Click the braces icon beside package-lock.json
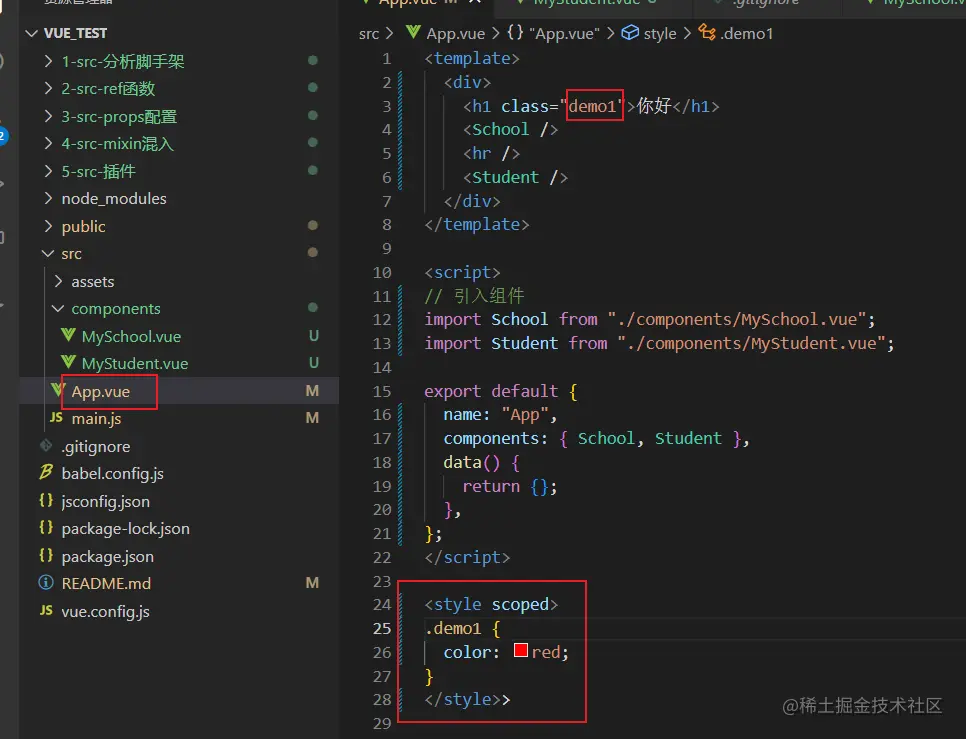Image resolution: width=966 pixels, height=739 pixels. [46, 527]
